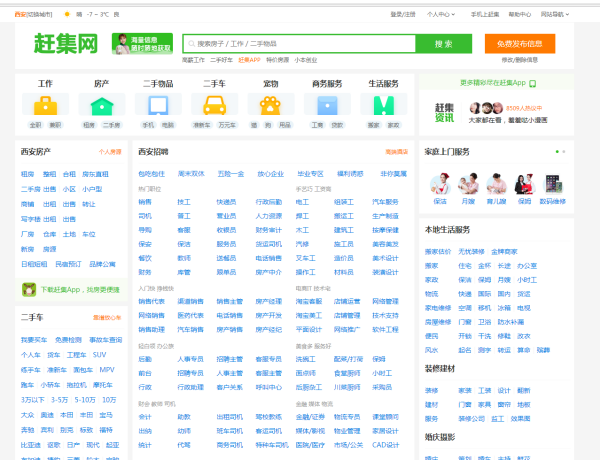The height and width of the screenshot is (460, 600).
Task: Expand the 网站导航 dropdown menu
Action: pos(554,15)
